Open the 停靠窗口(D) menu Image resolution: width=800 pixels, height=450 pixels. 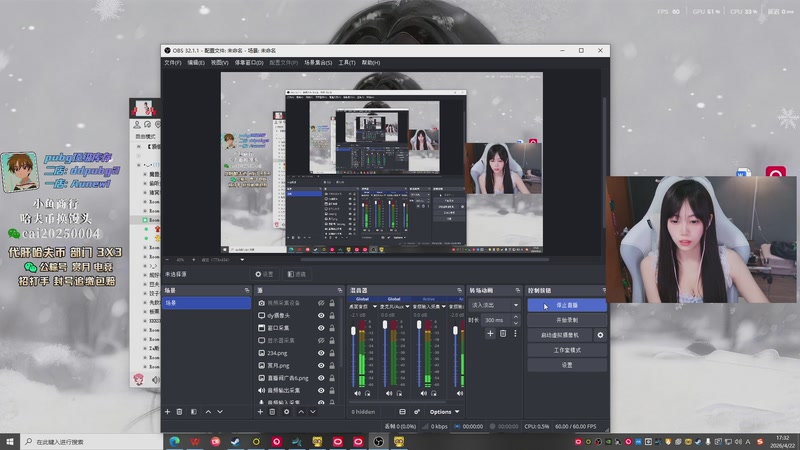point(249,63)
